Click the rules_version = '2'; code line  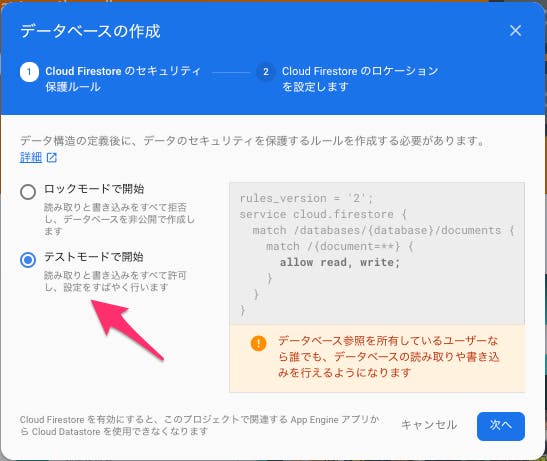[306, 198]
